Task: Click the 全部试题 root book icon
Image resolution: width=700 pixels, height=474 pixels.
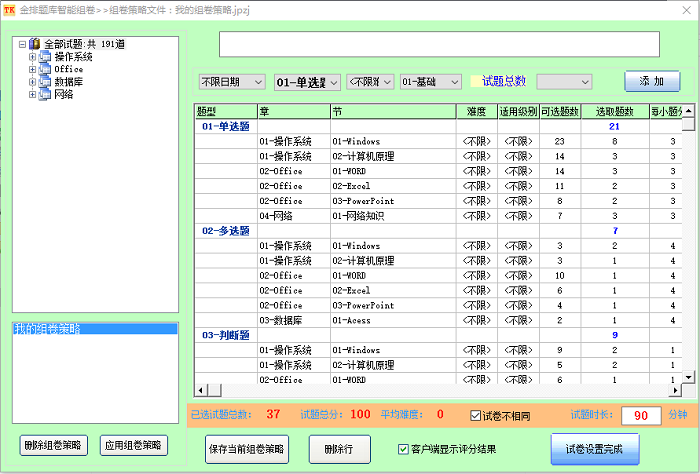Action: pyautogui.click(x=35, y=44)
